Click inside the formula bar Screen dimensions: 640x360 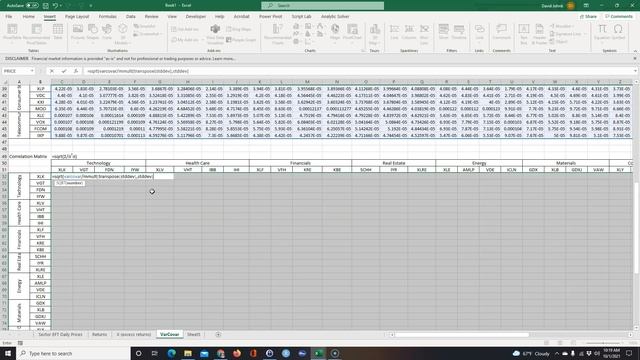coord(358,71)
